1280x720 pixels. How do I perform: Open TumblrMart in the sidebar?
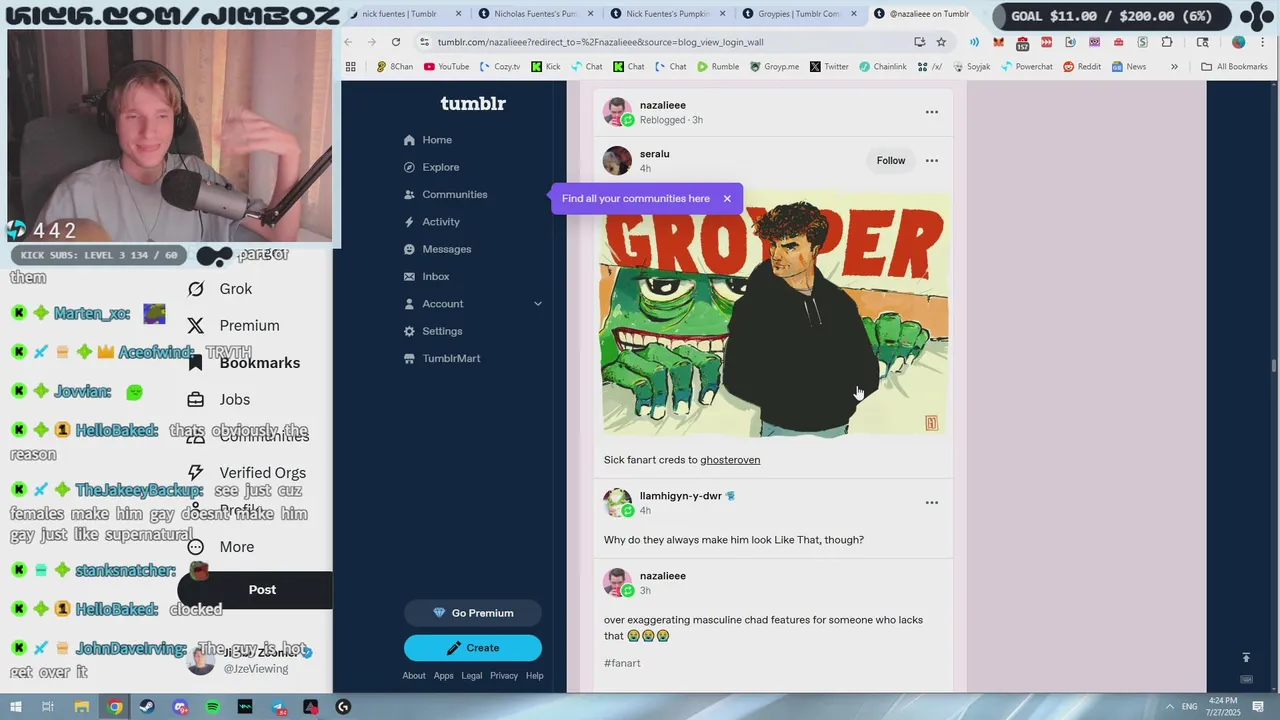(x=441, y=358)
